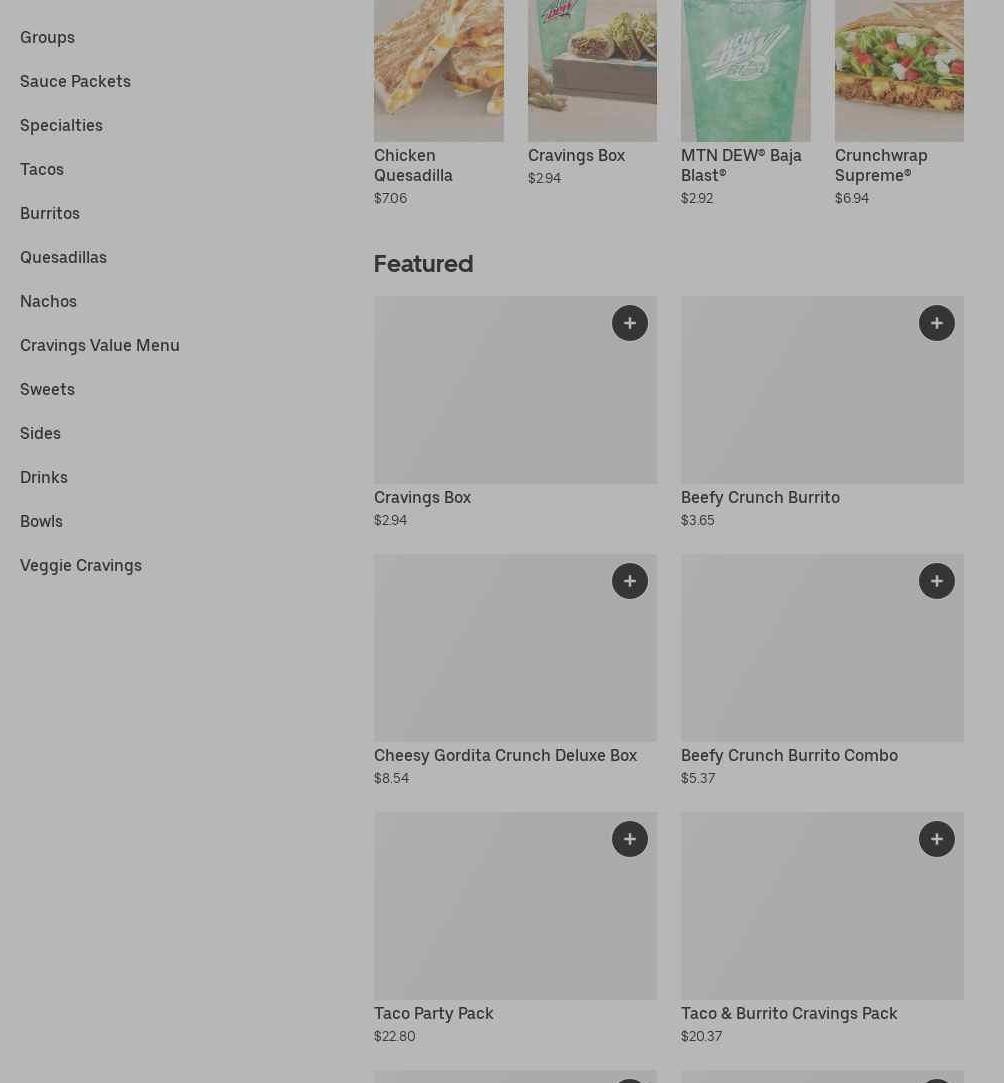Select Burritos in the category list
Viewport: 1004px width, 1083px height.
click(x=50, y=213)
